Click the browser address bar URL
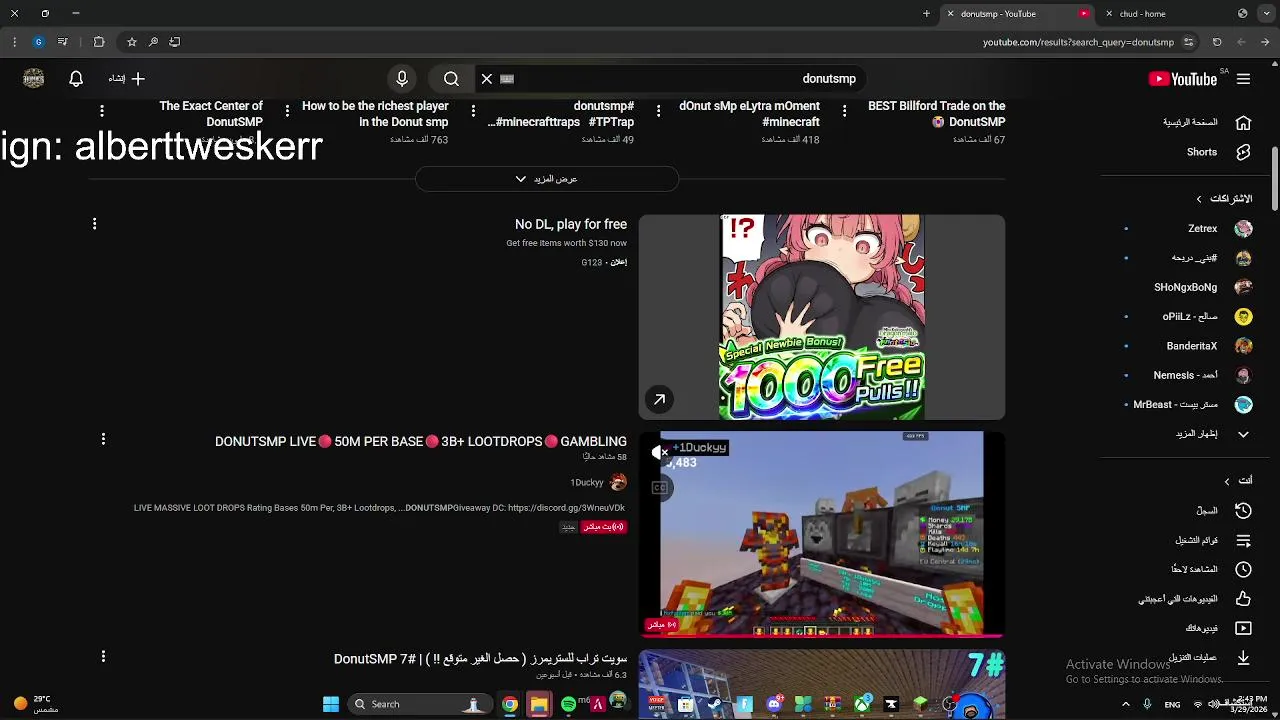 (1078, 42)
